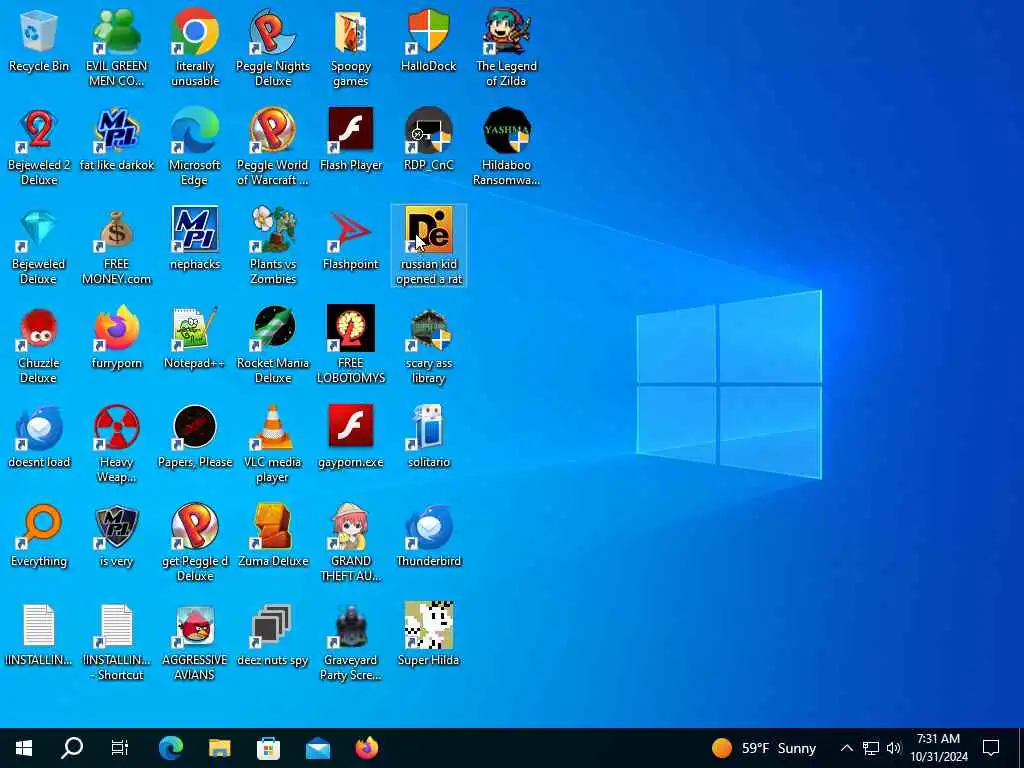Viewport: 1024px width, 768px height.
Task: Open the notification Action Center
Action: coord(991,748)
